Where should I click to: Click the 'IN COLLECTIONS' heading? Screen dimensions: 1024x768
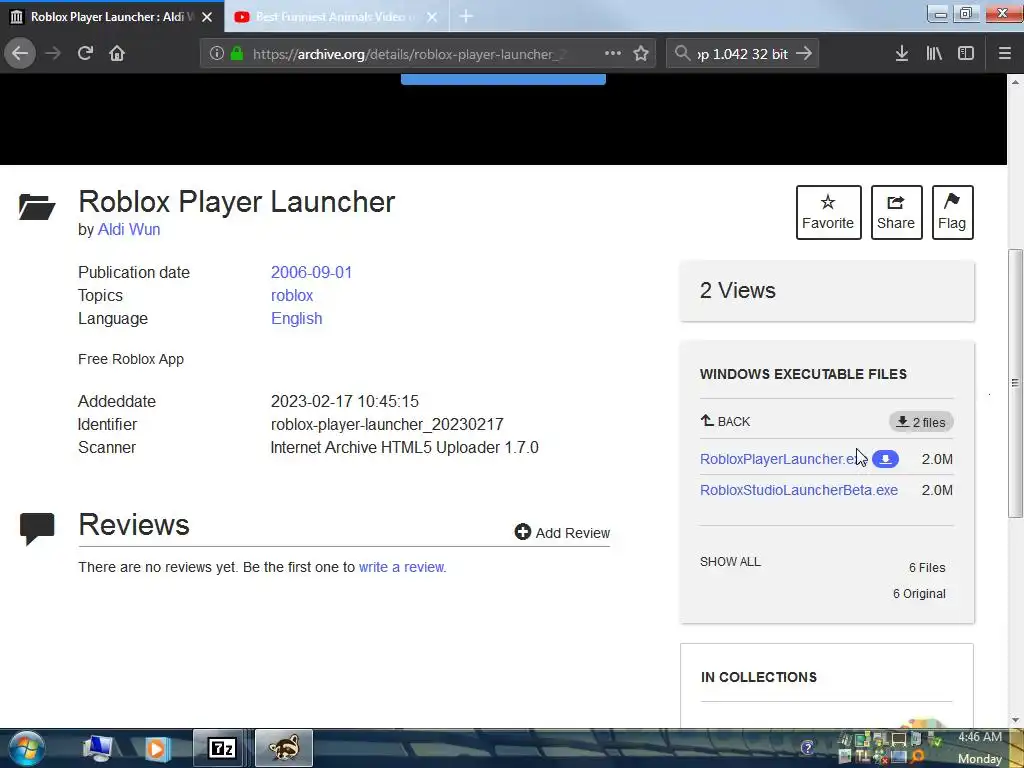759,677
